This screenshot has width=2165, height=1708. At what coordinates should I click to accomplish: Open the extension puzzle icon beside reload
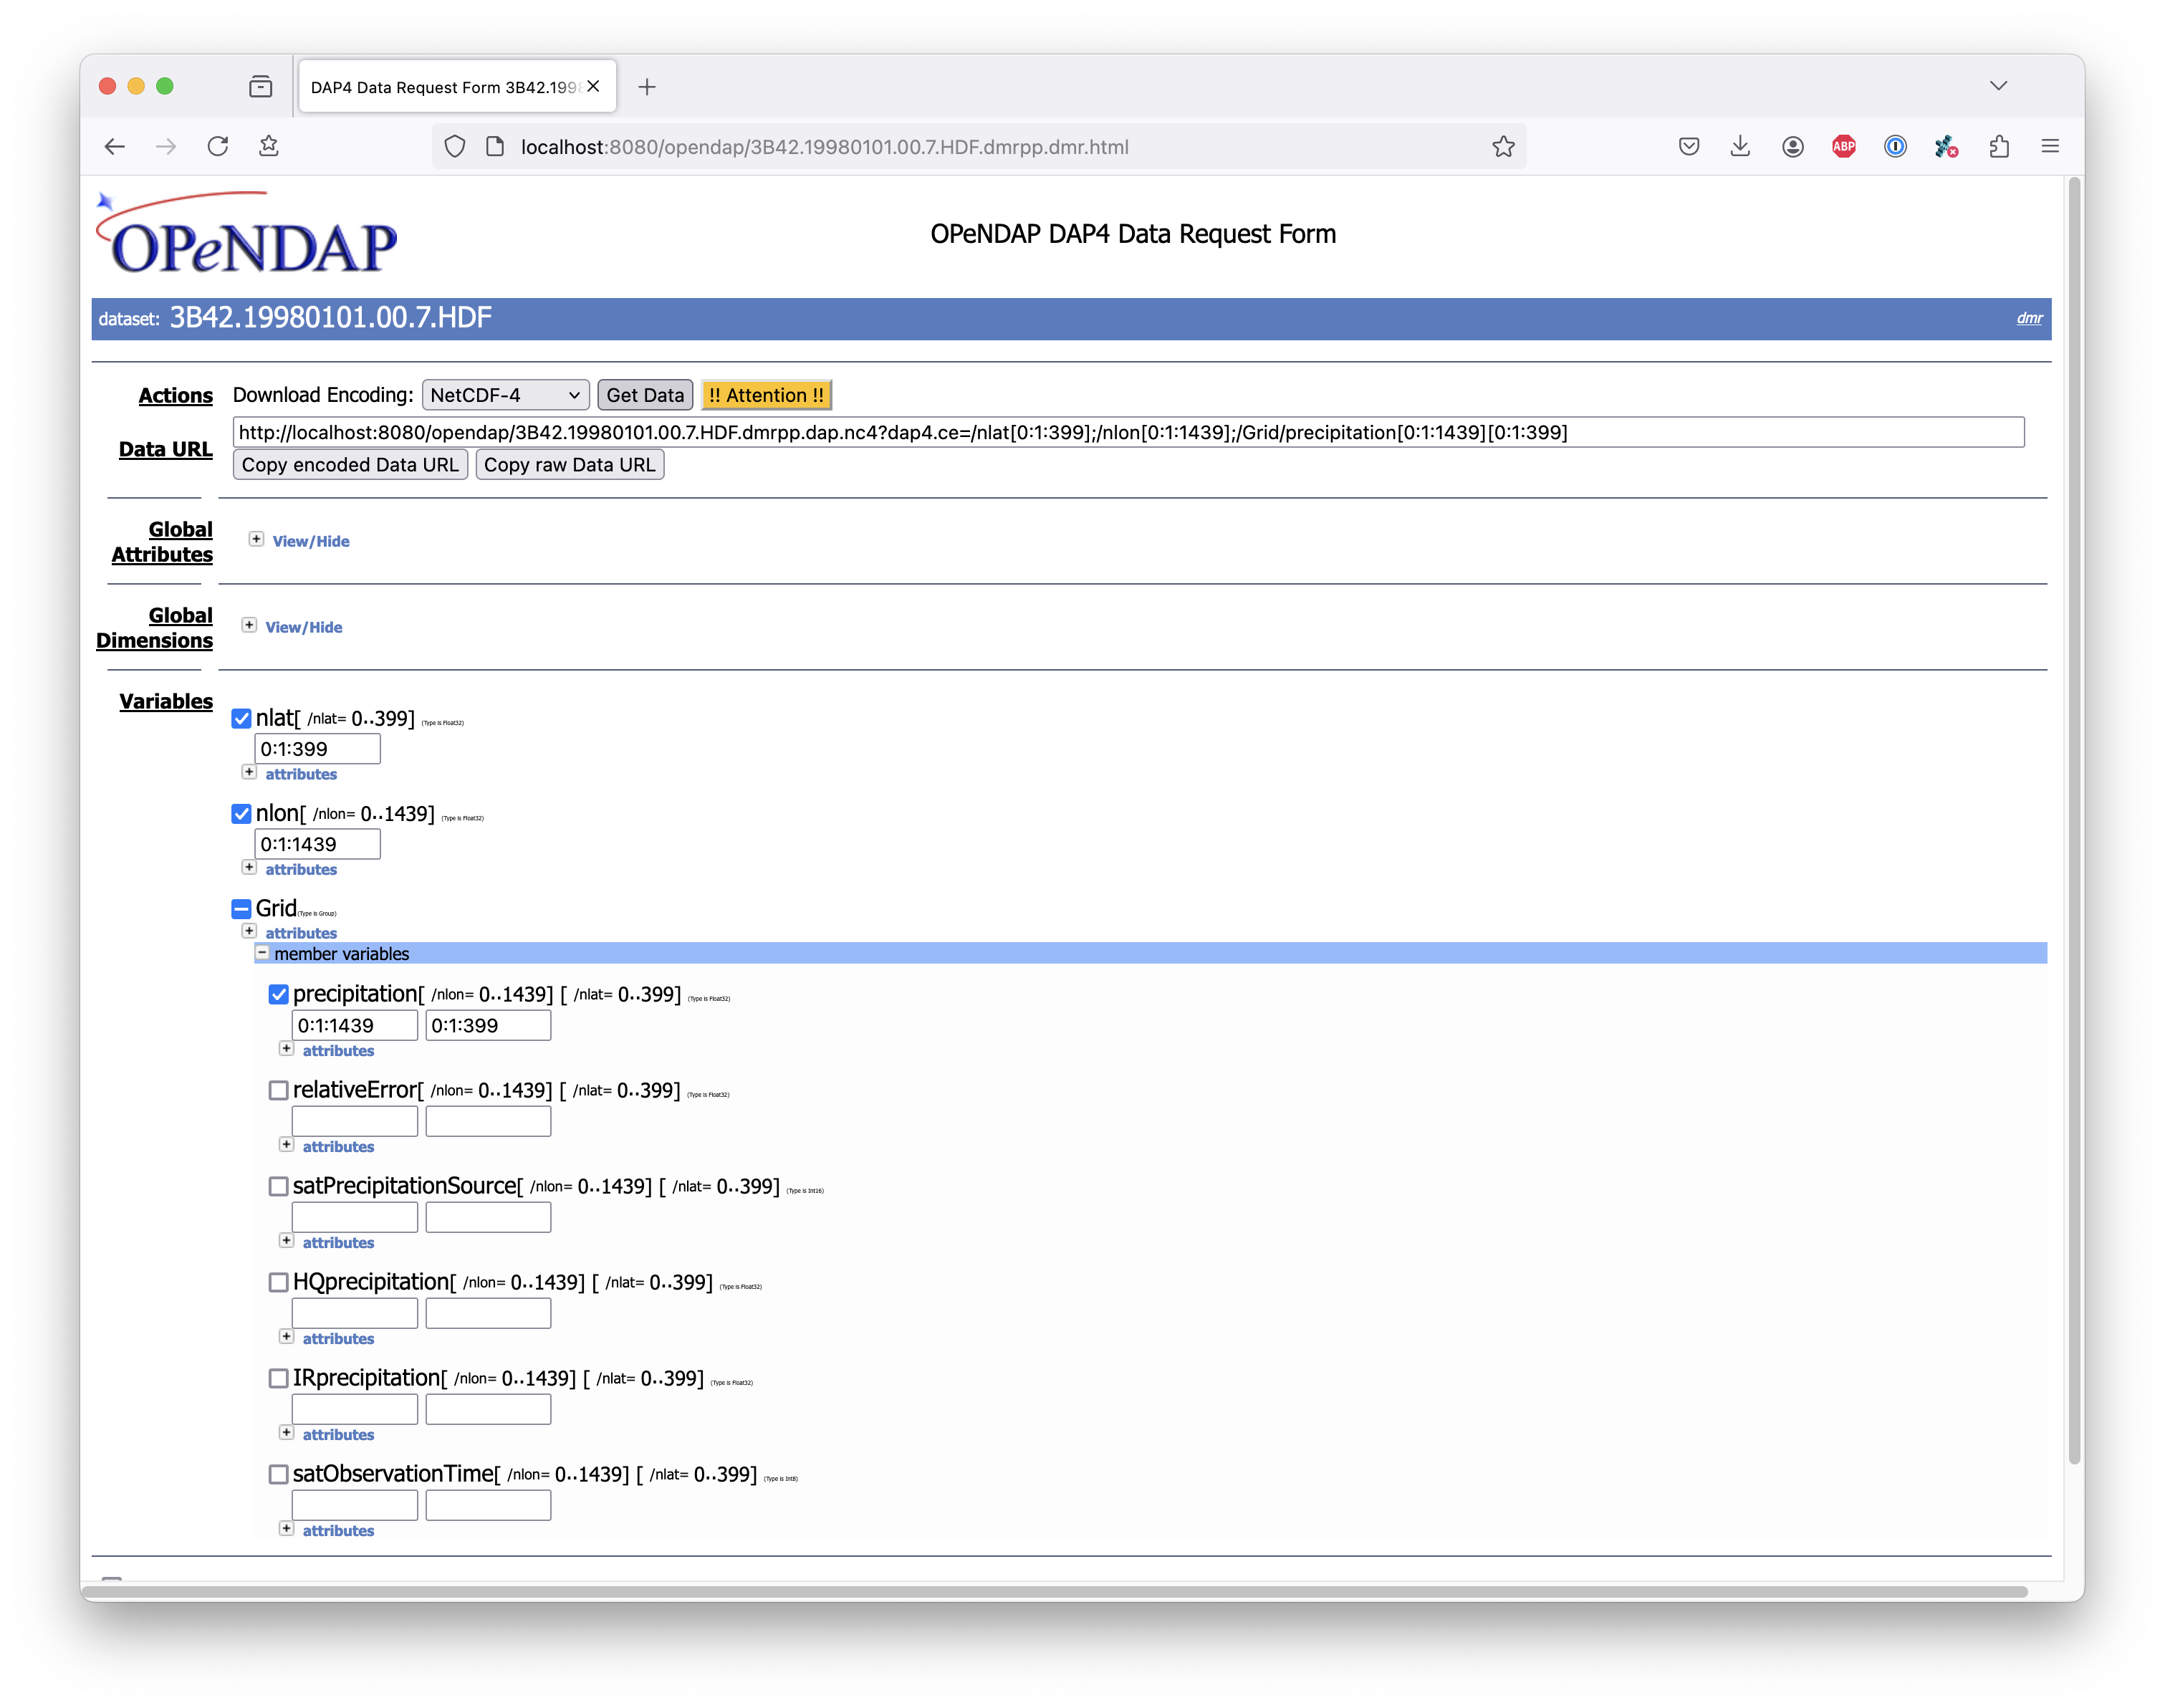269,147
